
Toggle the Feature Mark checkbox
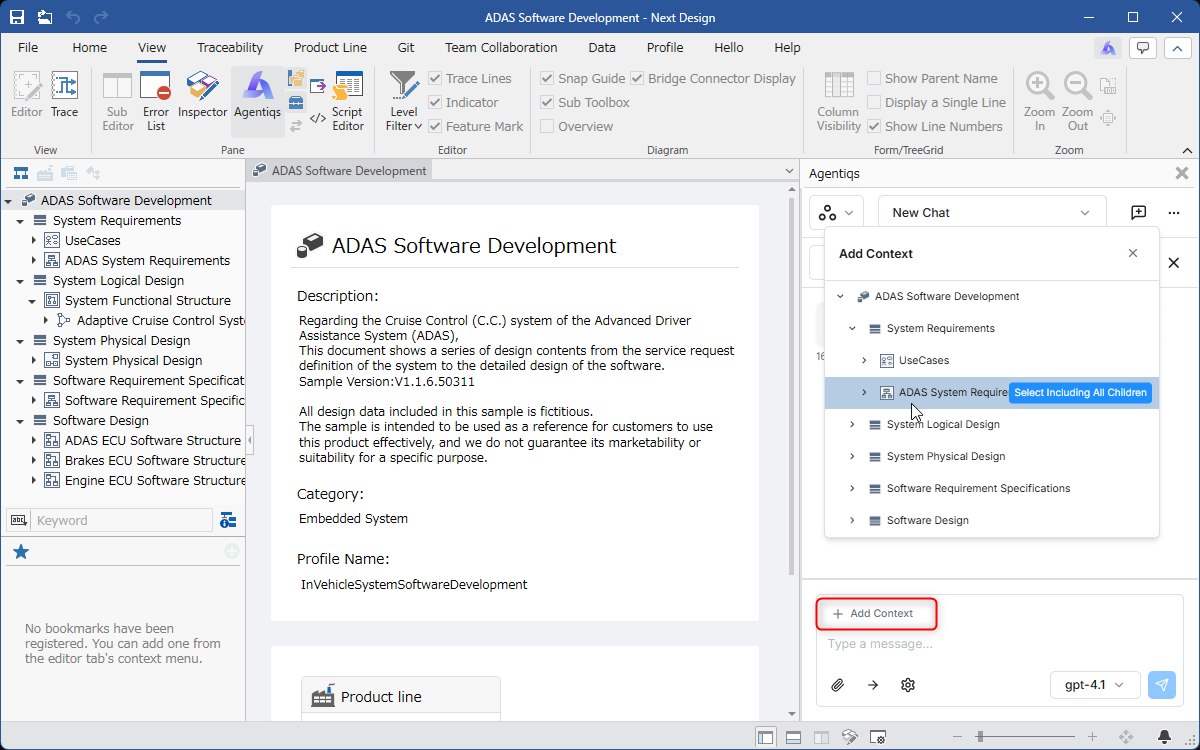(436, 126)
